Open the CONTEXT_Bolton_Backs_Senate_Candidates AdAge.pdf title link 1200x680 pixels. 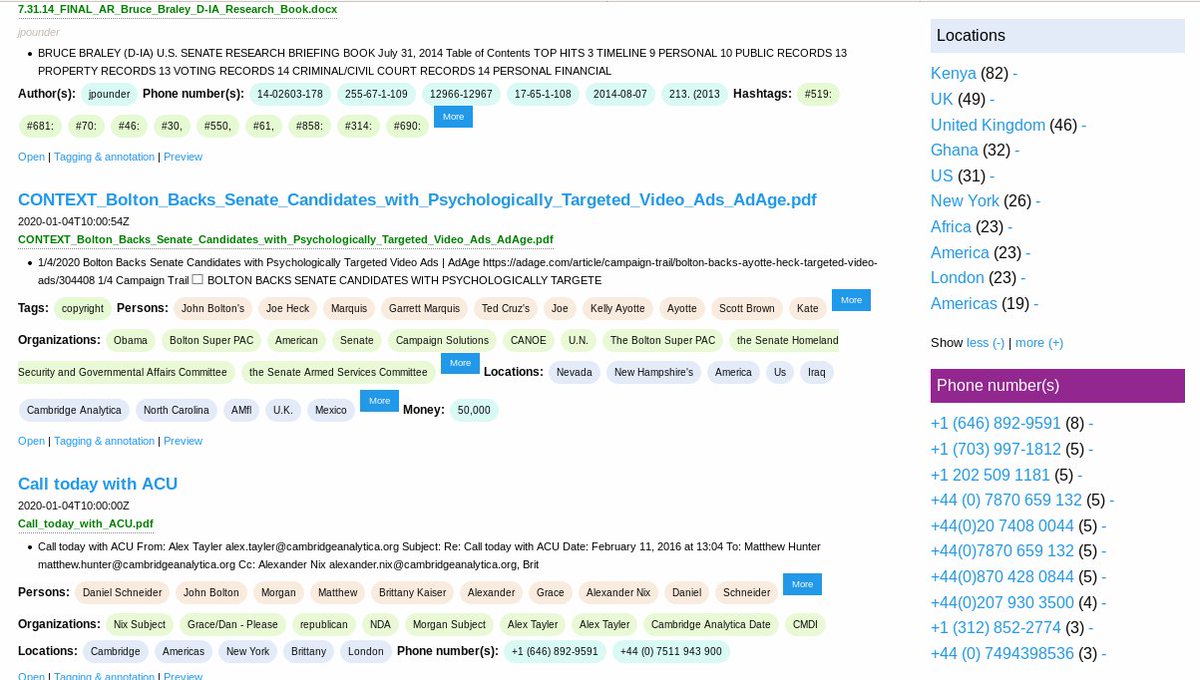coord(417,200)
